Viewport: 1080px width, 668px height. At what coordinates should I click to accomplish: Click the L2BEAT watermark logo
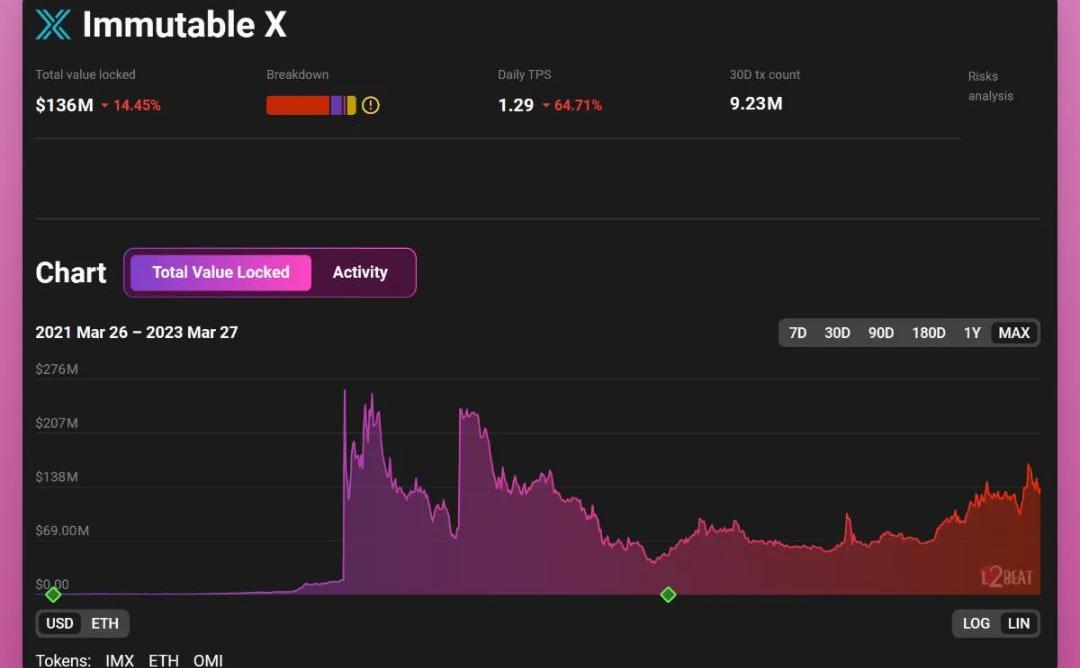point(1006,577)
